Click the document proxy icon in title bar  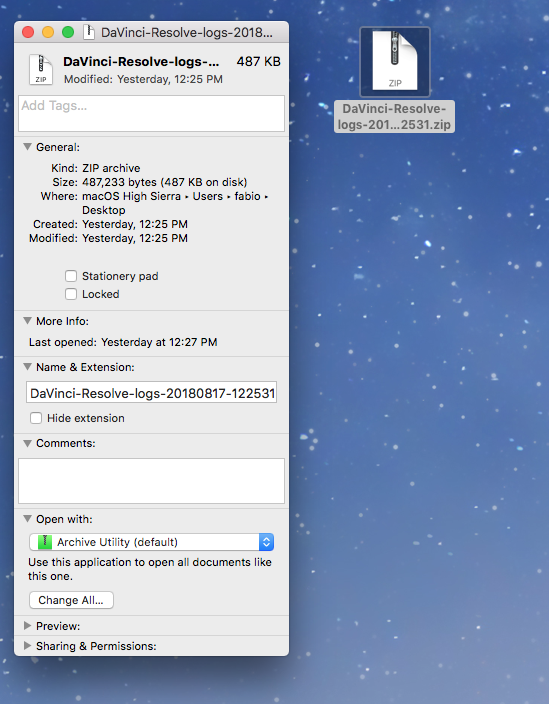[89, 32]
